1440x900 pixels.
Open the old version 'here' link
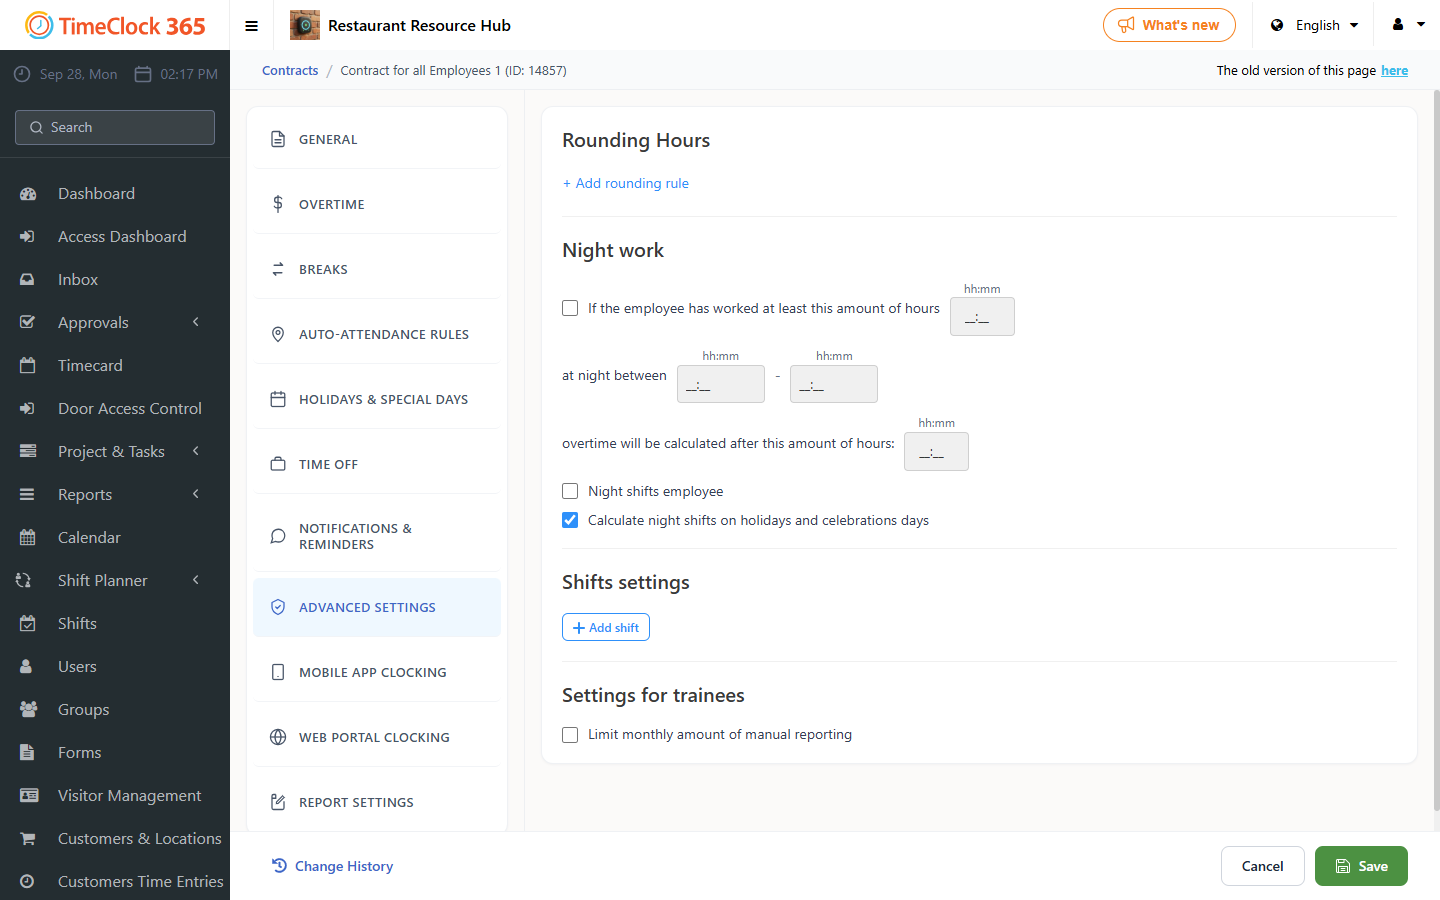[x=1395, y=71]
